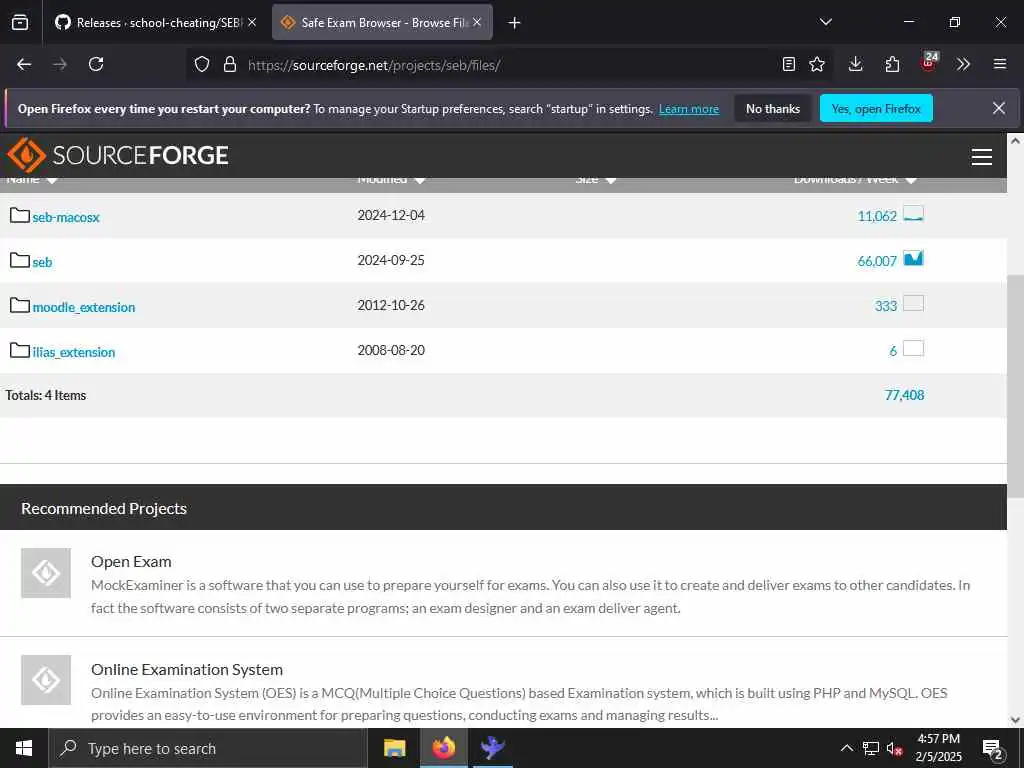The image size is (1024, 768).
Task: Close the Safe Exam Browser tab
Action: [x=477, y=22]
